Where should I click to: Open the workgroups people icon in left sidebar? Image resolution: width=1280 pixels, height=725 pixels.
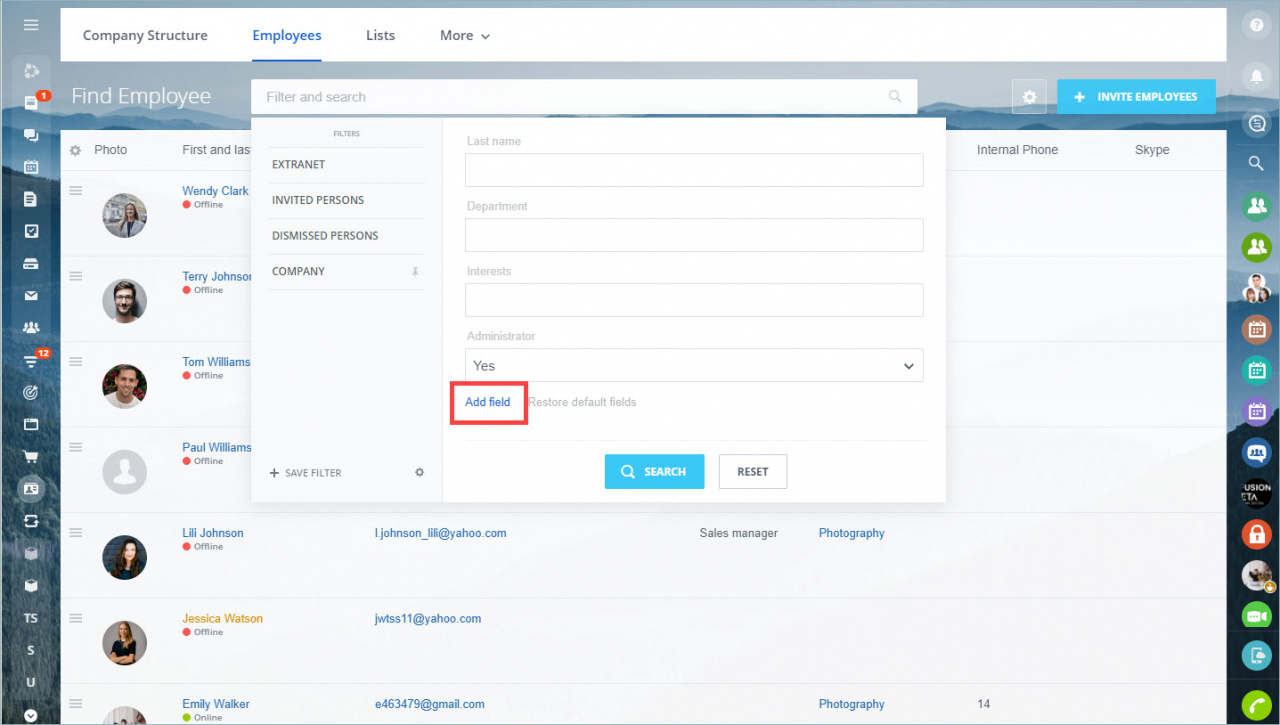(x=31, y=327)
